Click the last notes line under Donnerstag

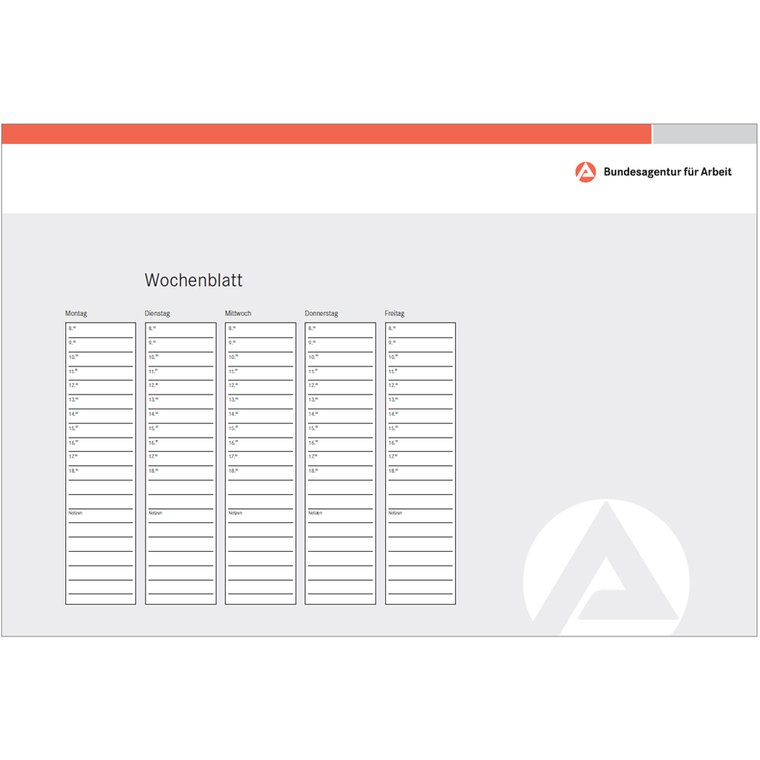[341, 591]
